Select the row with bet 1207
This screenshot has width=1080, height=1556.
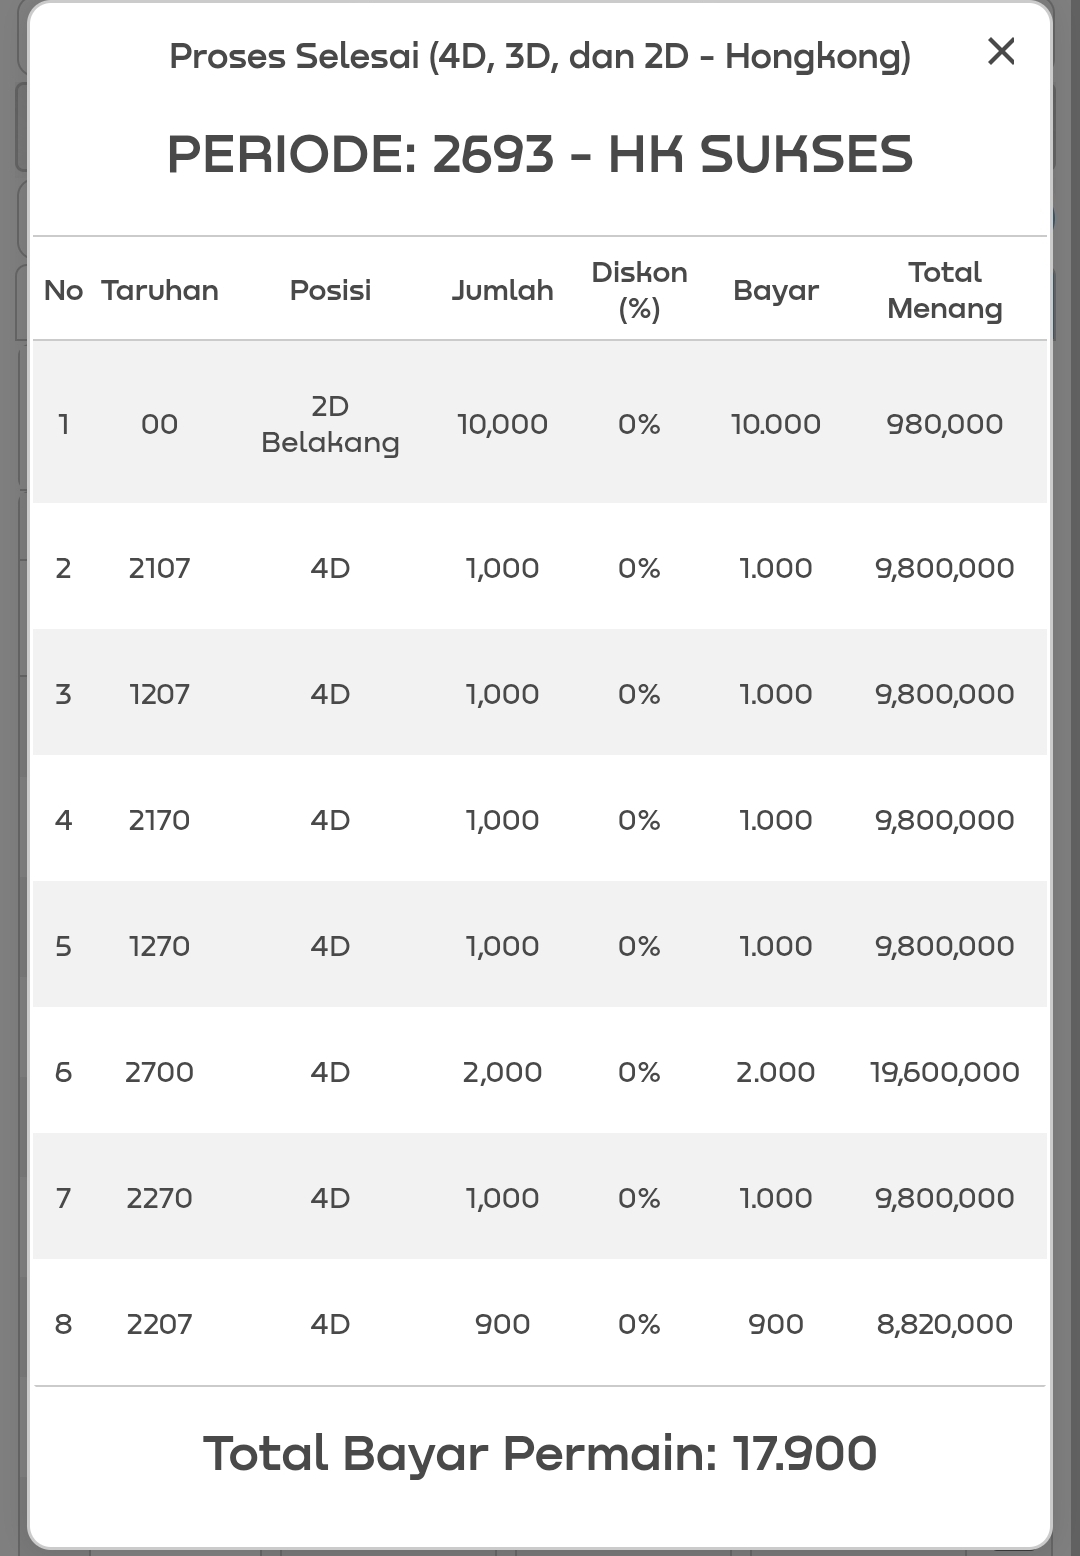pos(159,694)
